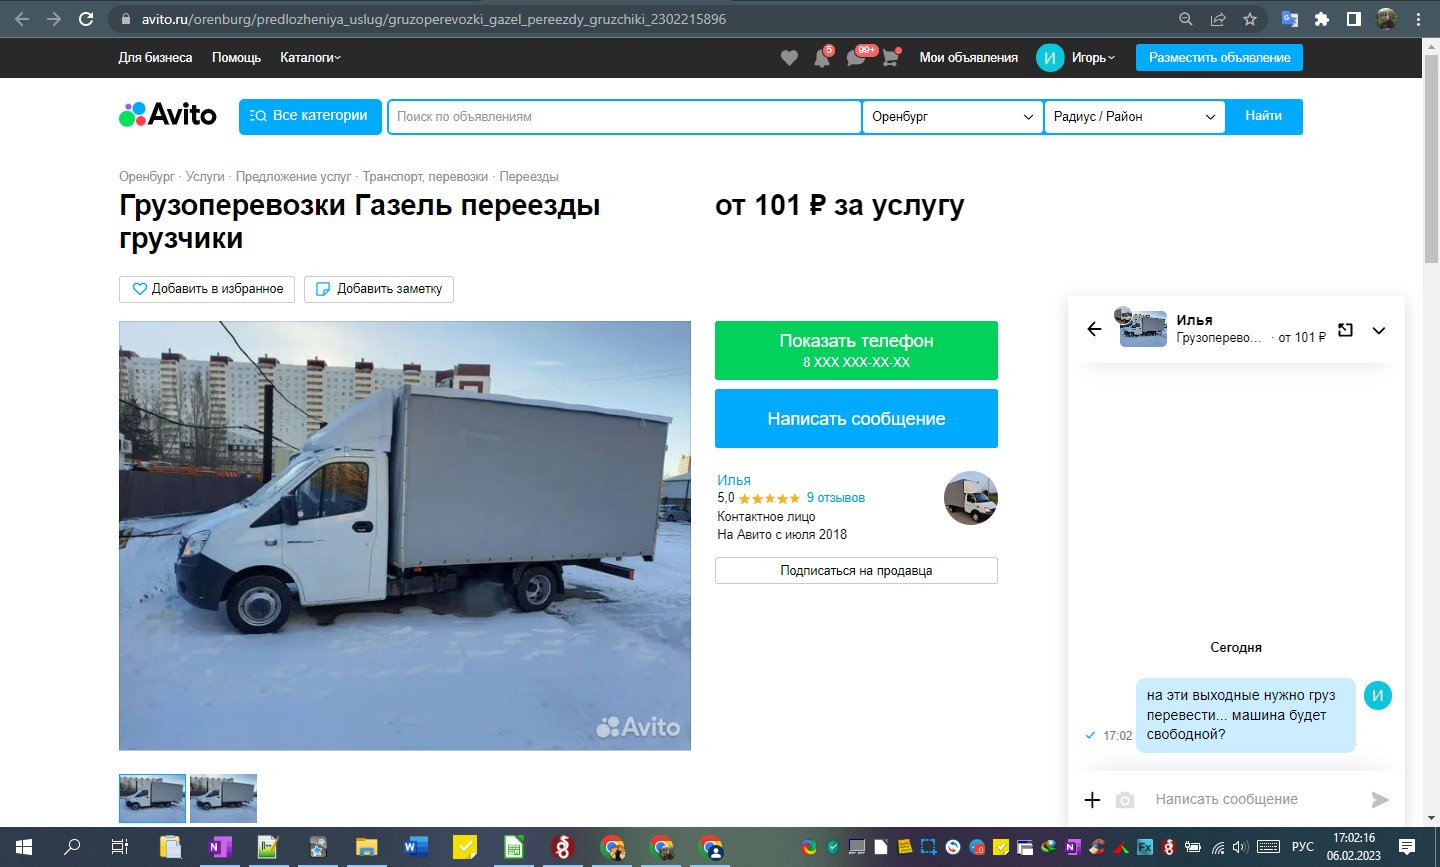Open Windows taskbar search

[x=72, y=847]
